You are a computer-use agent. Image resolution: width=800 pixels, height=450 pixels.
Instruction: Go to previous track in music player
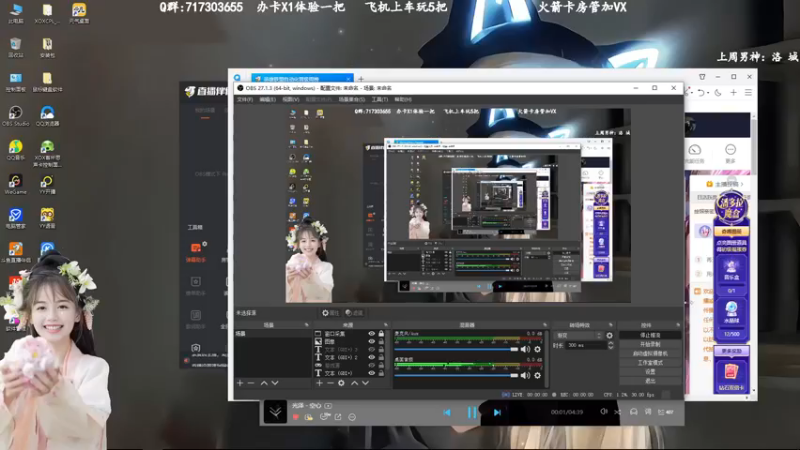tap(447, 412)
